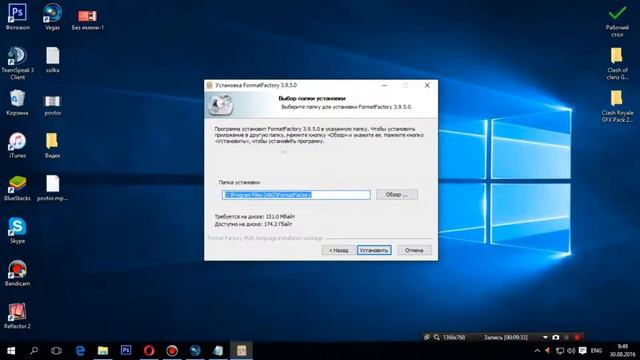Click the installation folder path field
This screenshot has height=360, width=640.
[x=296, y=195]
